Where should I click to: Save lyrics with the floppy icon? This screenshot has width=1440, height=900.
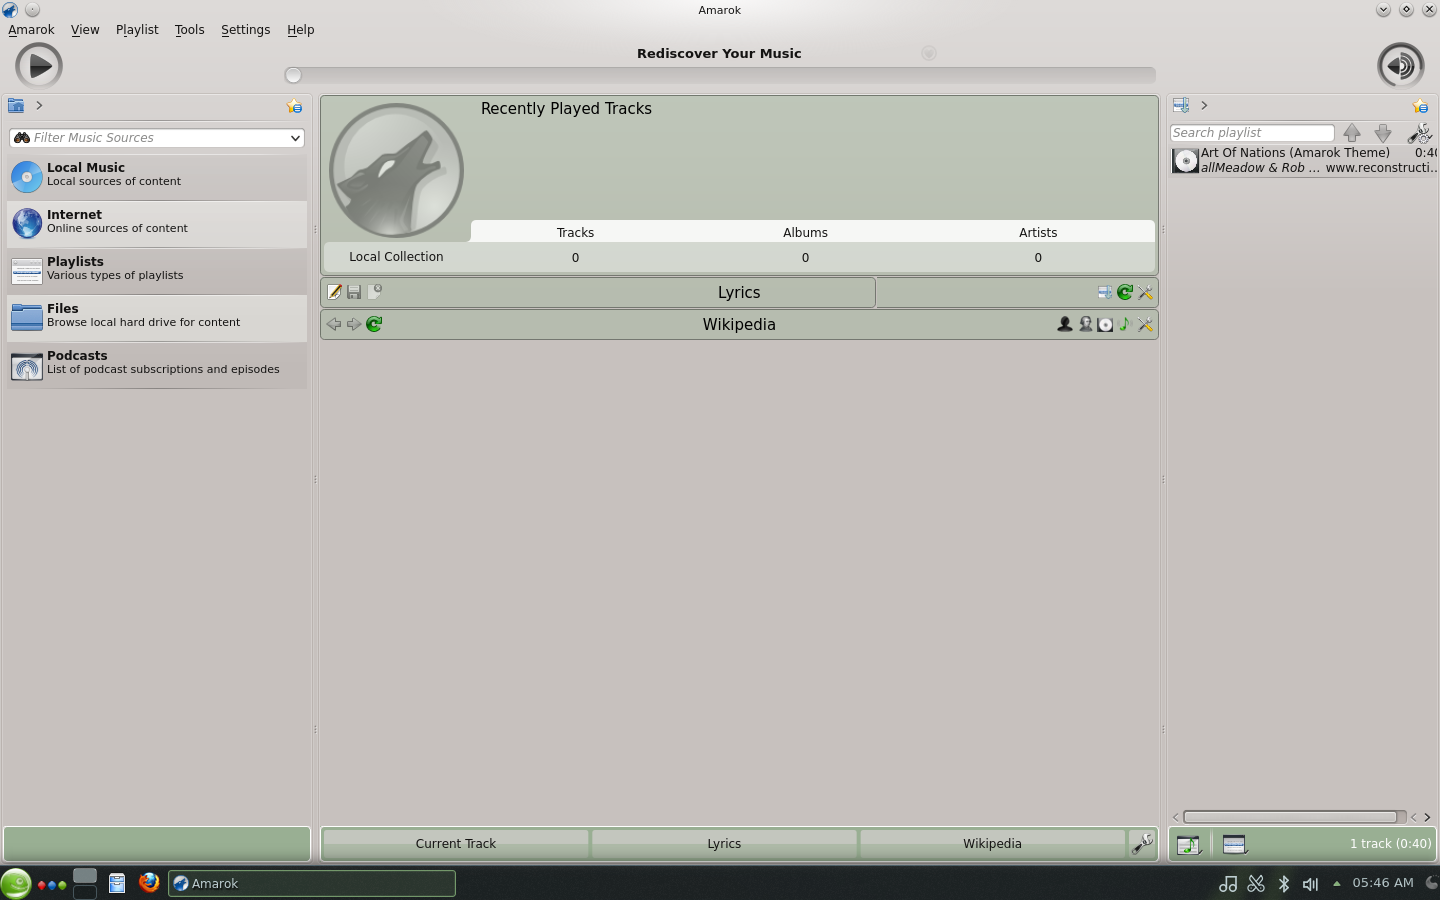pyautogui.click(x=354, y=292)
